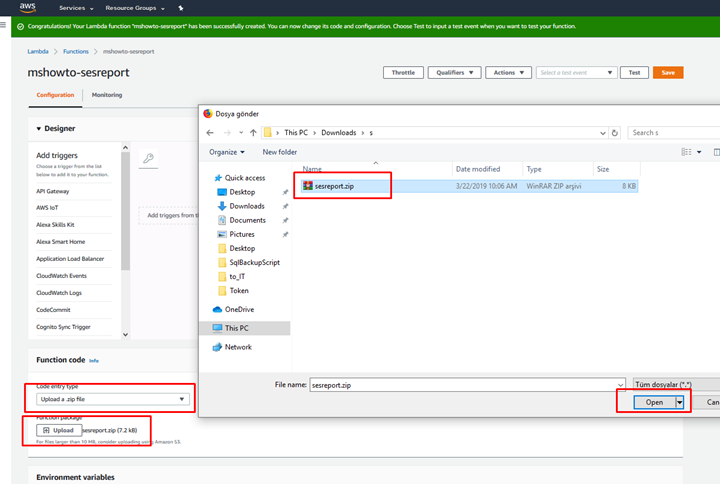Open the hamburger side menu
Viewport: 720px width, 484px height.
click(x=3, y=24)
